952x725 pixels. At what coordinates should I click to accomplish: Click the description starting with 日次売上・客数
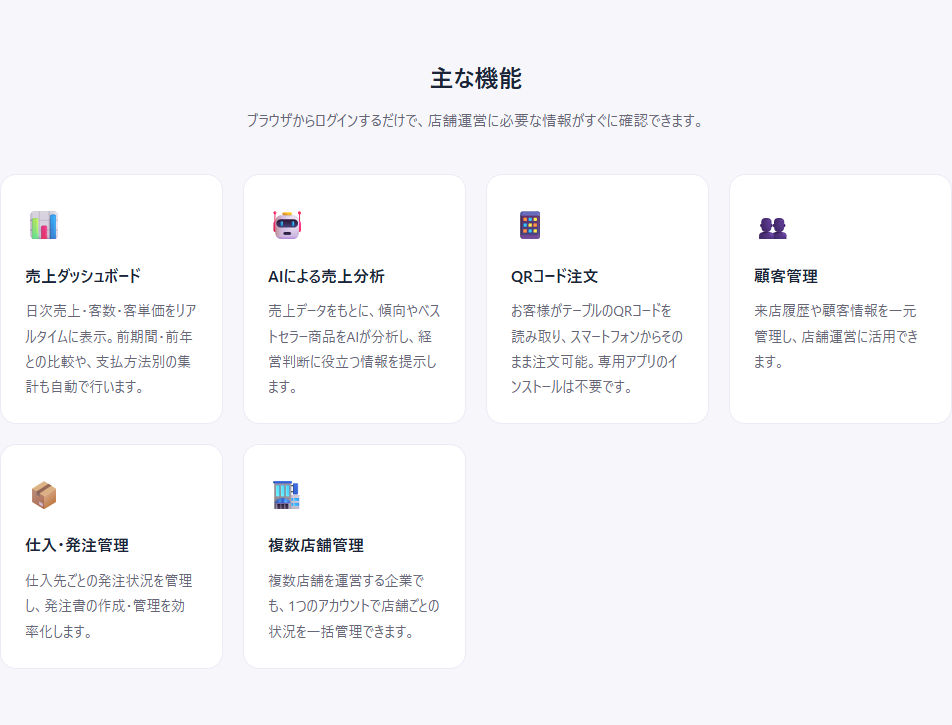[x=111, y=349]
